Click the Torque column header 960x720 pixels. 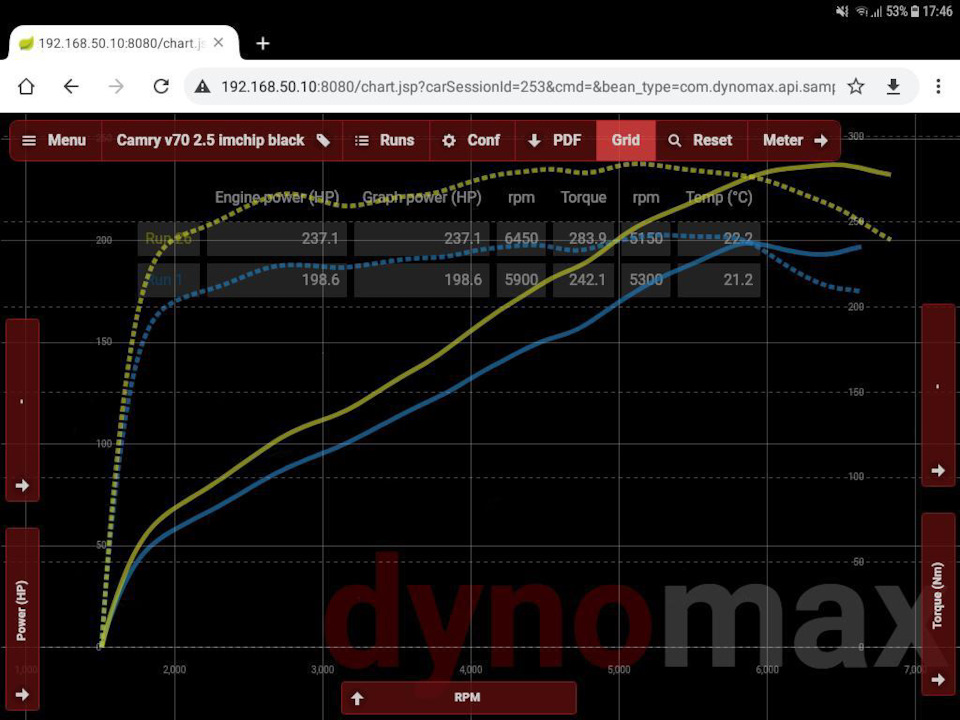coord(583,198)
